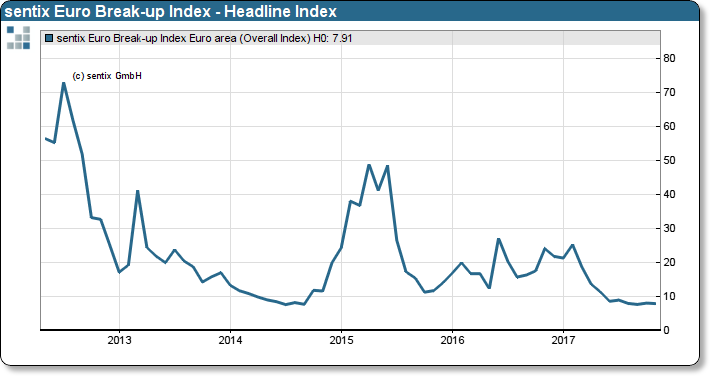Screen dimensions: 710x376
Task: Click the blue legend color square
Action: click(x=49, y=39)
